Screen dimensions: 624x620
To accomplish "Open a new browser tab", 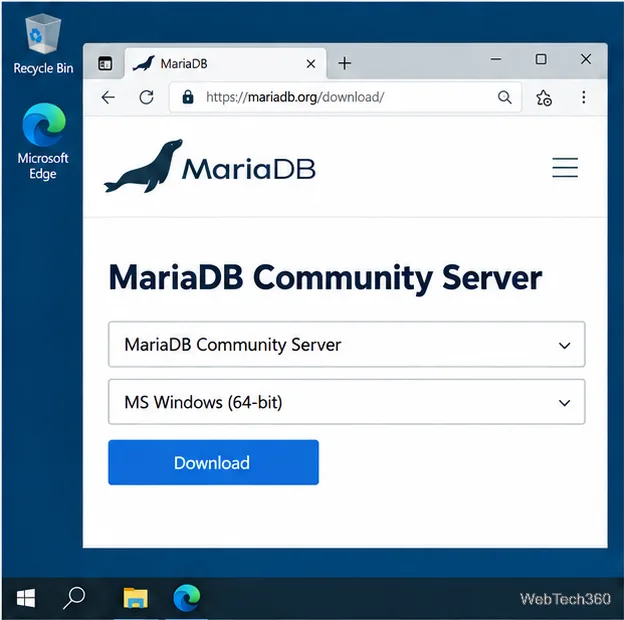I will tap(345, 63).
